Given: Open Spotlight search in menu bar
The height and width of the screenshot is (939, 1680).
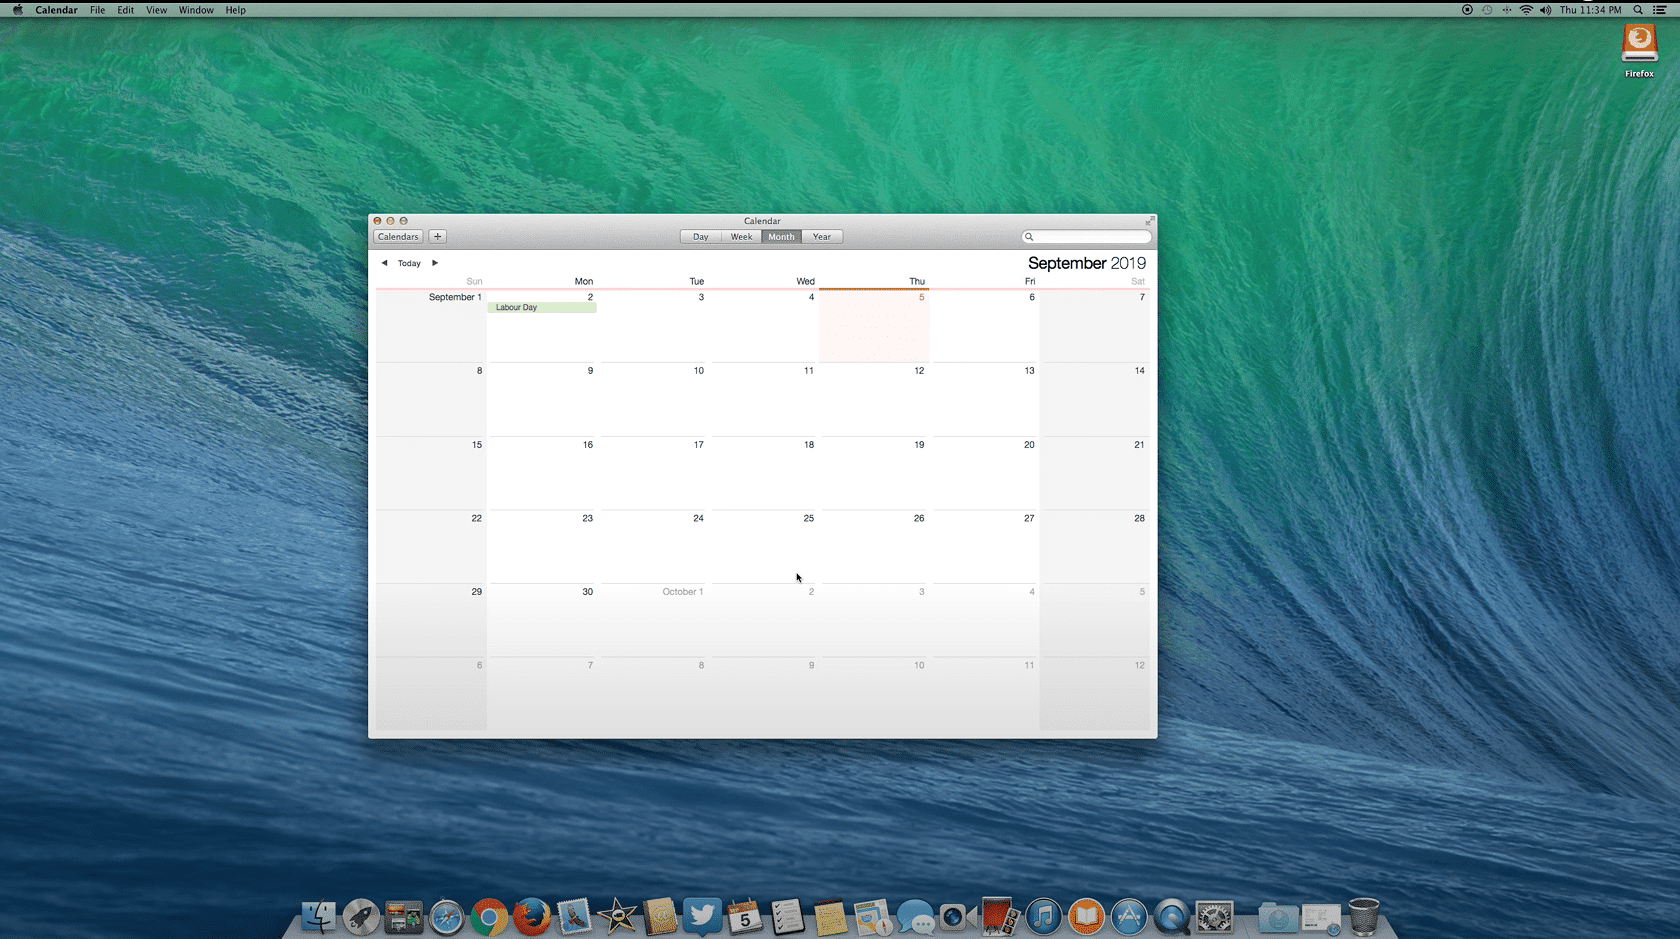Looking at the screenshot, I should point(1638,10).
